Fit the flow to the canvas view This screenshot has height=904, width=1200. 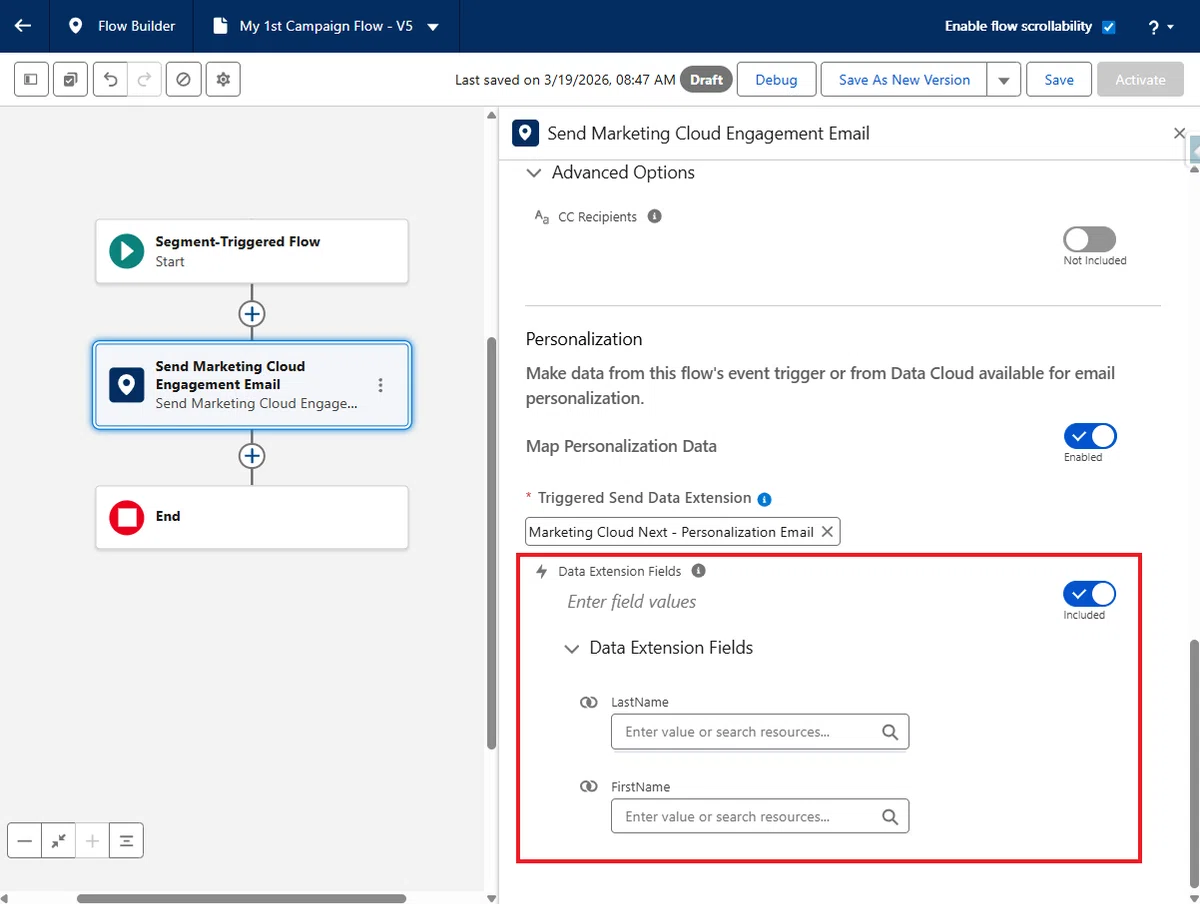[59, 841]
